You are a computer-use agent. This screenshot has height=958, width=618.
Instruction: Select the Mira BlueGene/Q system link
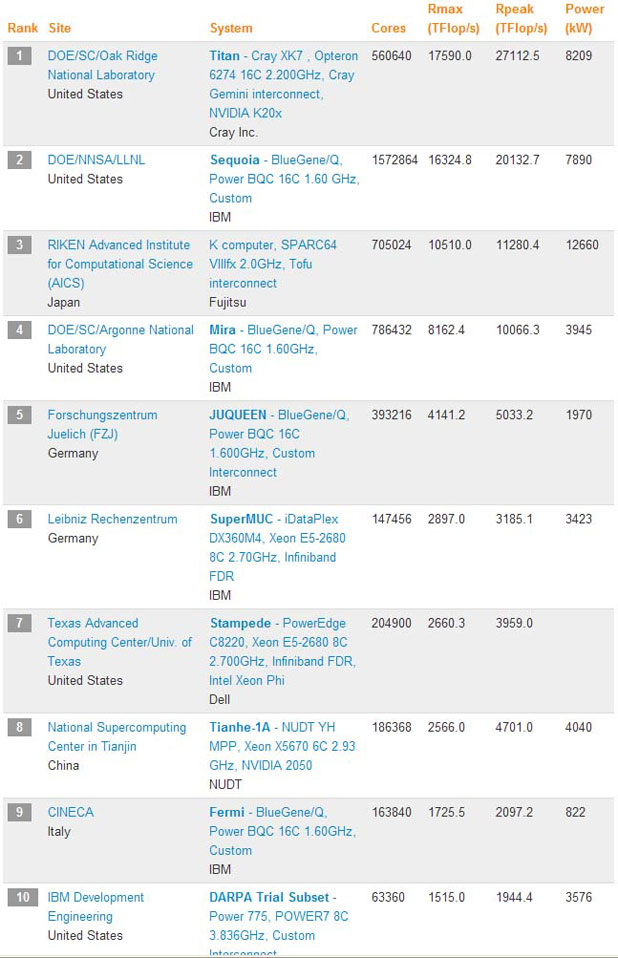[x=283, y=349]
